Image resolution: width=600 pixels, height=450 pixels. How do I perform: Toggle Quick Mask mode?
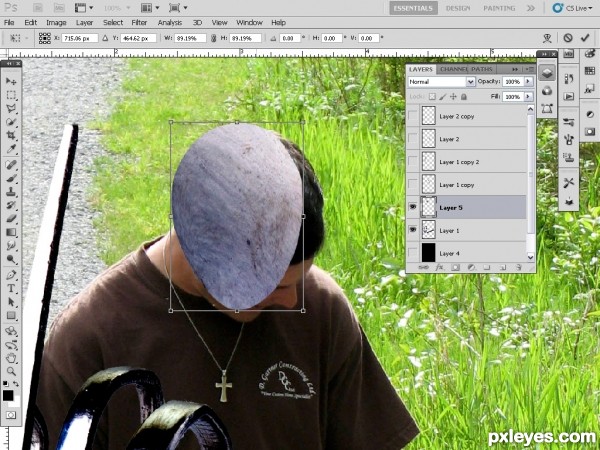11,415
